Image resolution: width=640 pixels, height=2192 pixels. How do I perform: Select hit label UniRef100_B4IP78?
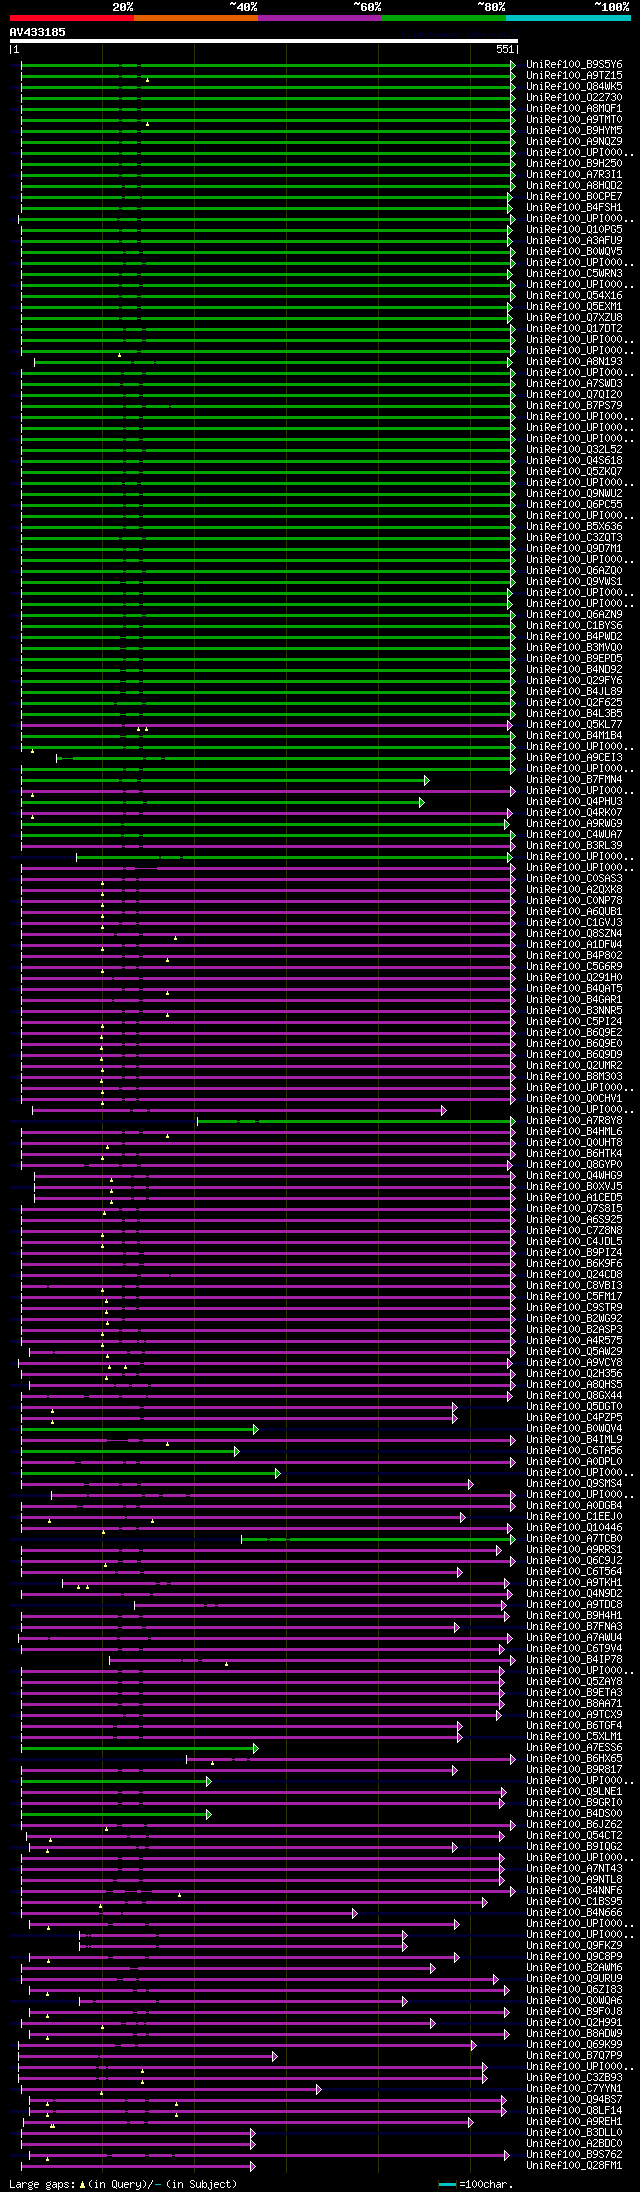(x=574, y=1659)
